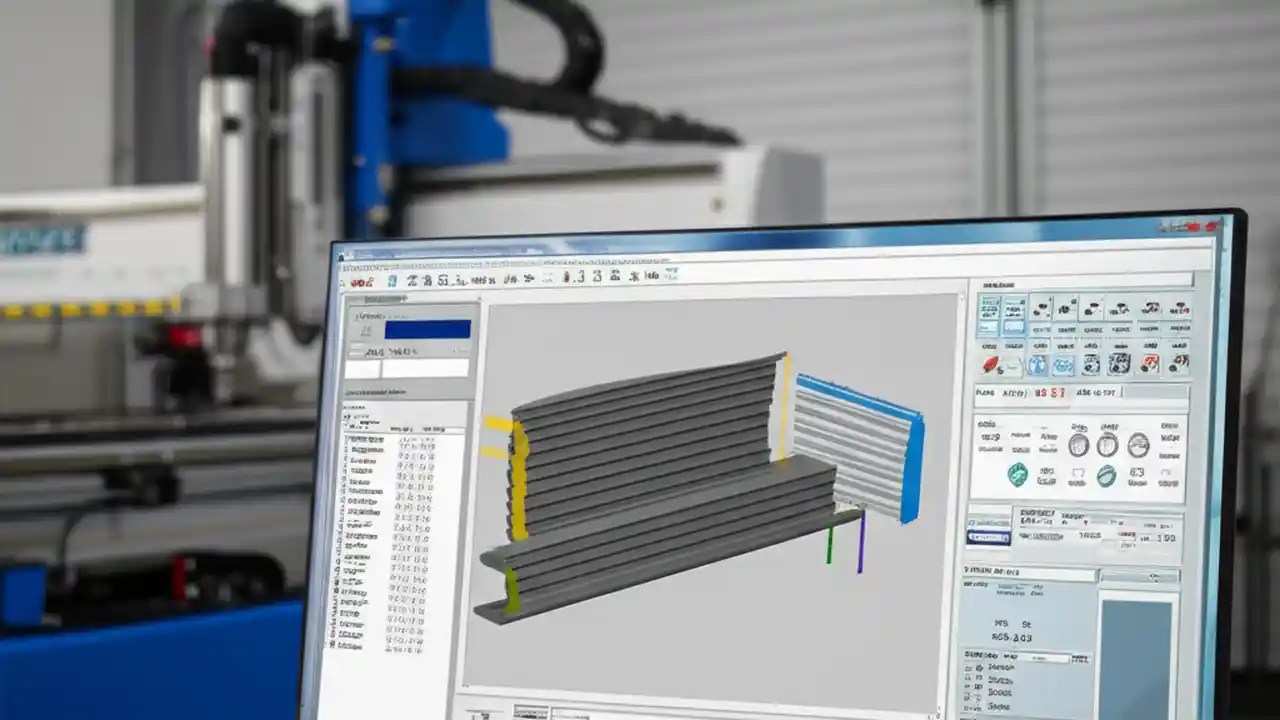Toggle the green status indicator in machine panel
This screenshot has width=1280, height=720.
(1016, 476)
